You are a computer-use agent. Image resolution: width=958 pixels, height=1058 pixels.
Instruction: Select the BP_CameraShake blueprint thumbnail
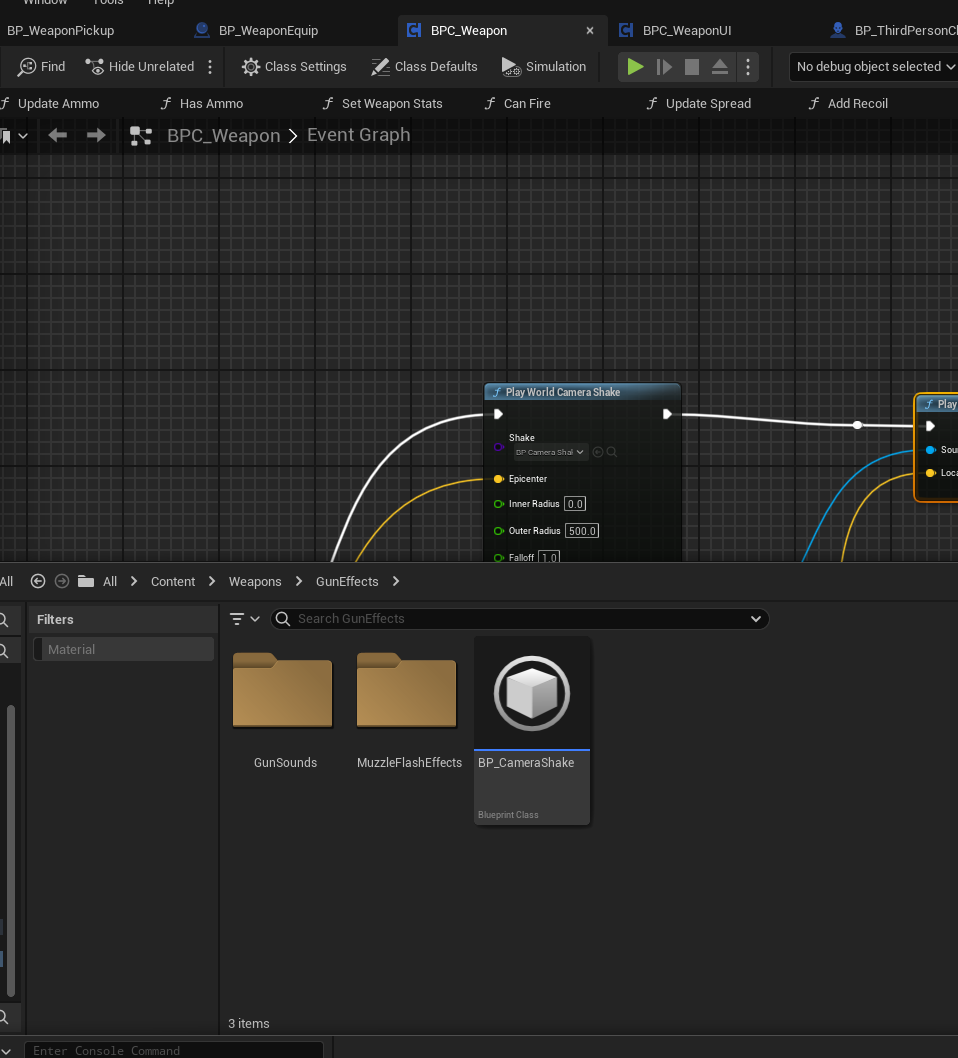click(532, 693)
